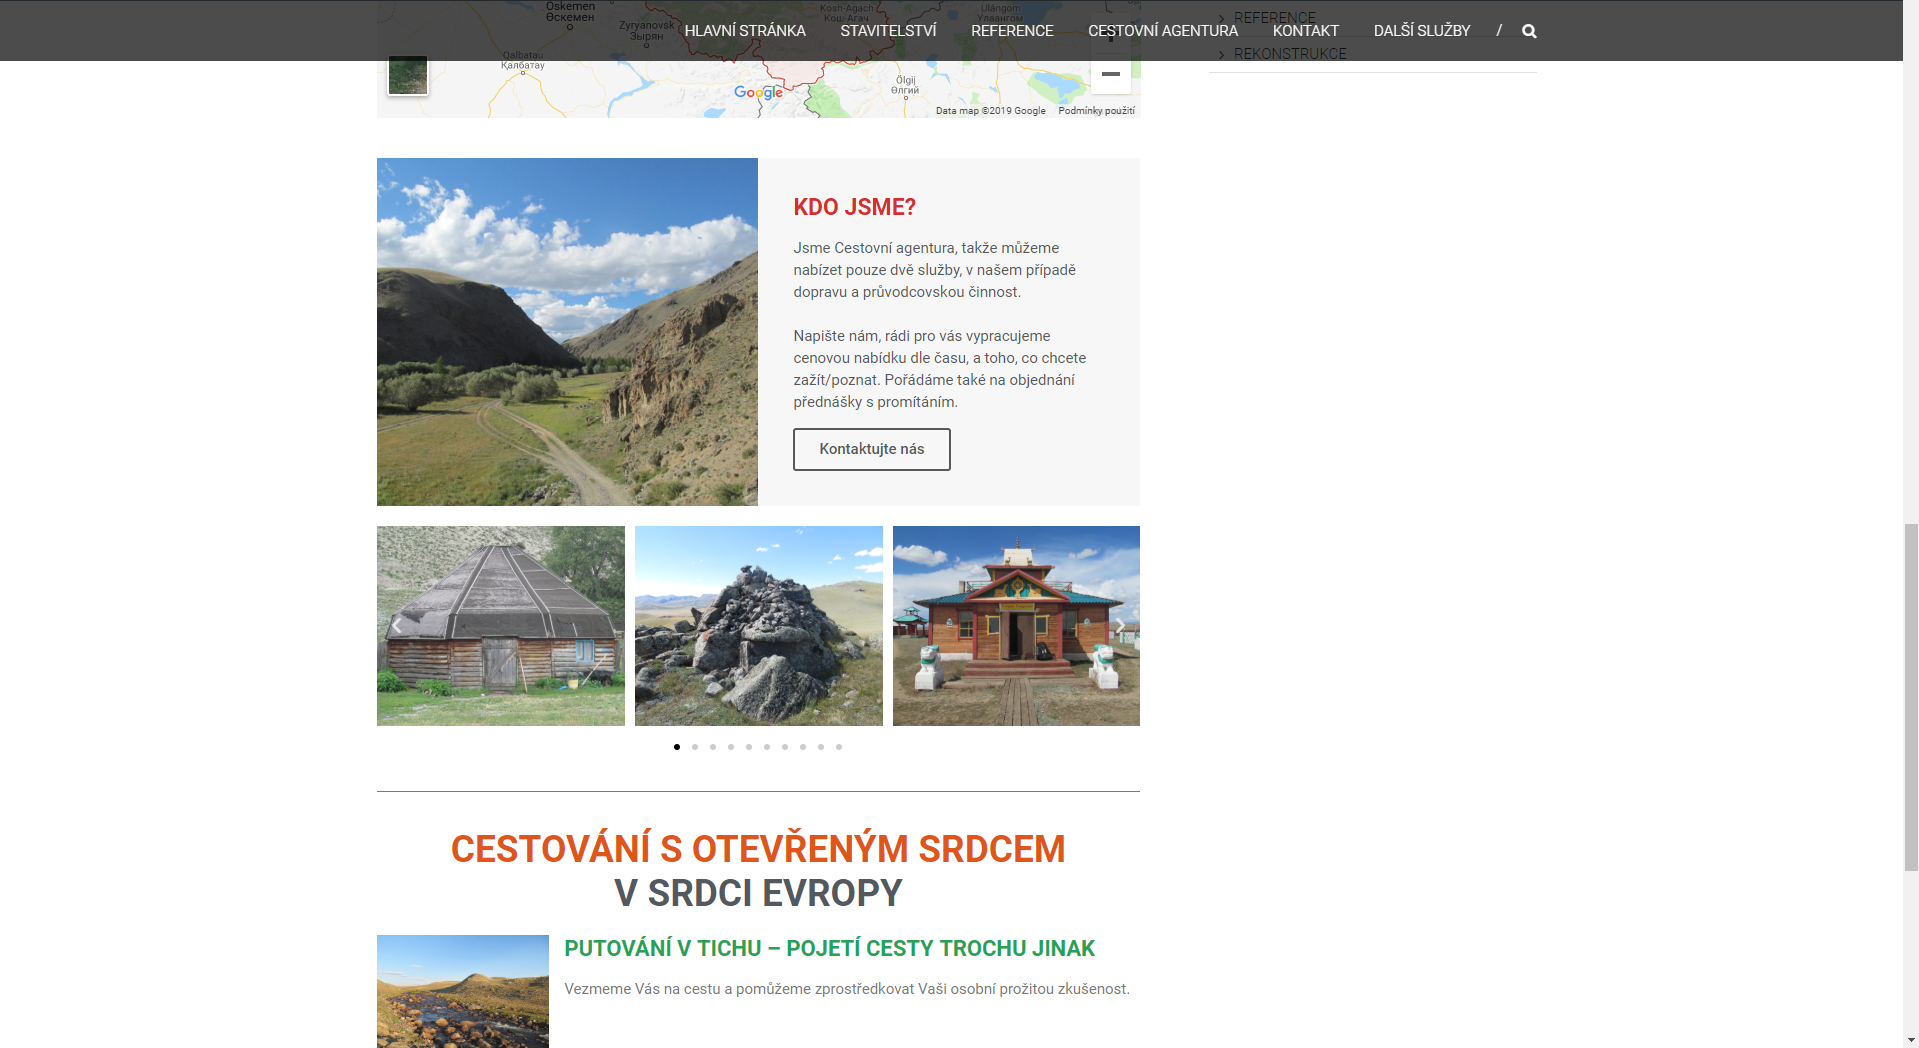This screenshot has width=1919, height=1048.
Task: Open the Další služby menu item
Action: (1422, 31)
